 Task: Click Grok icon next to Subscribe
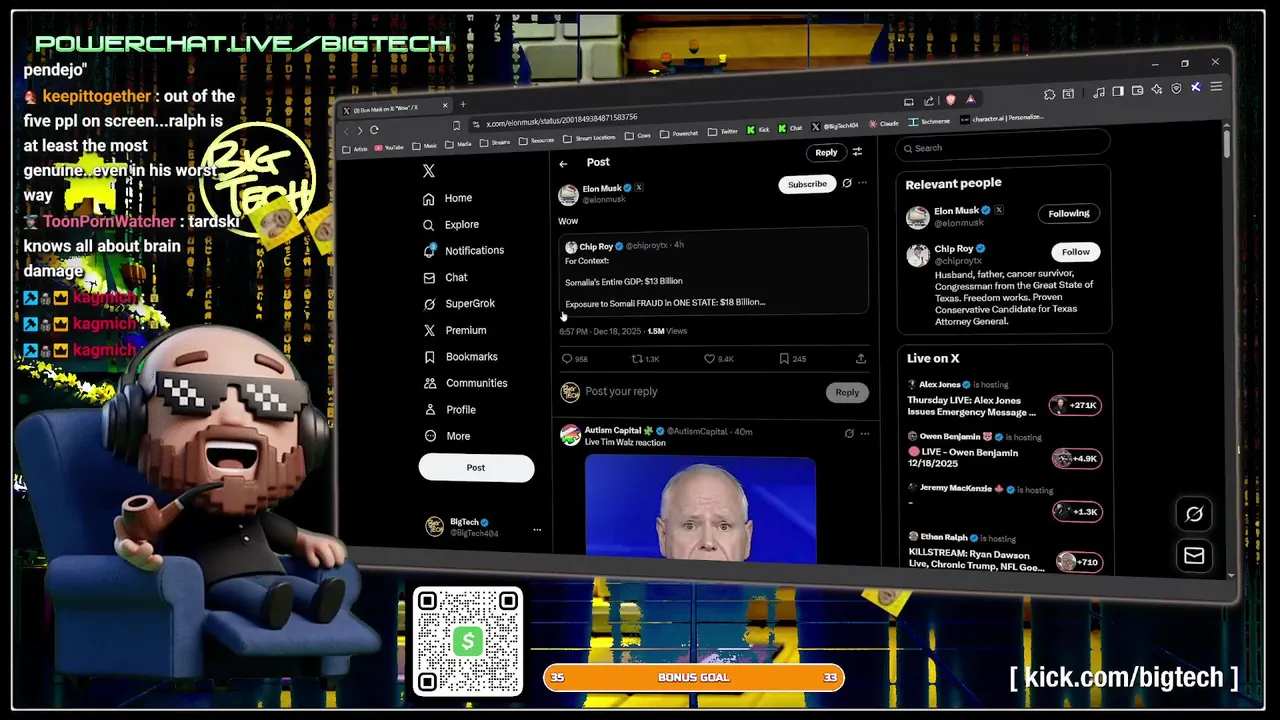click(x=847, y=184)
